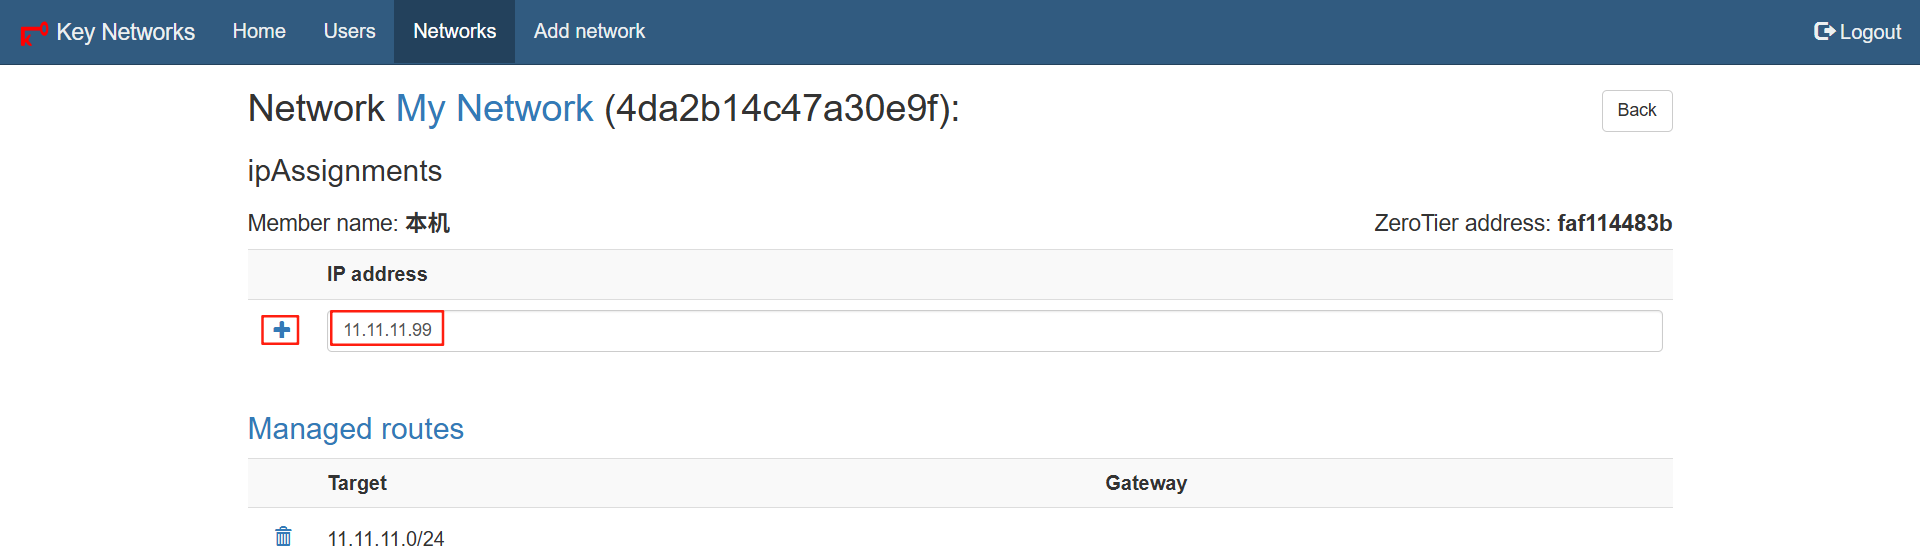Open the My Network link
This screenshot has width=1920, height=560.
point(494,108)
